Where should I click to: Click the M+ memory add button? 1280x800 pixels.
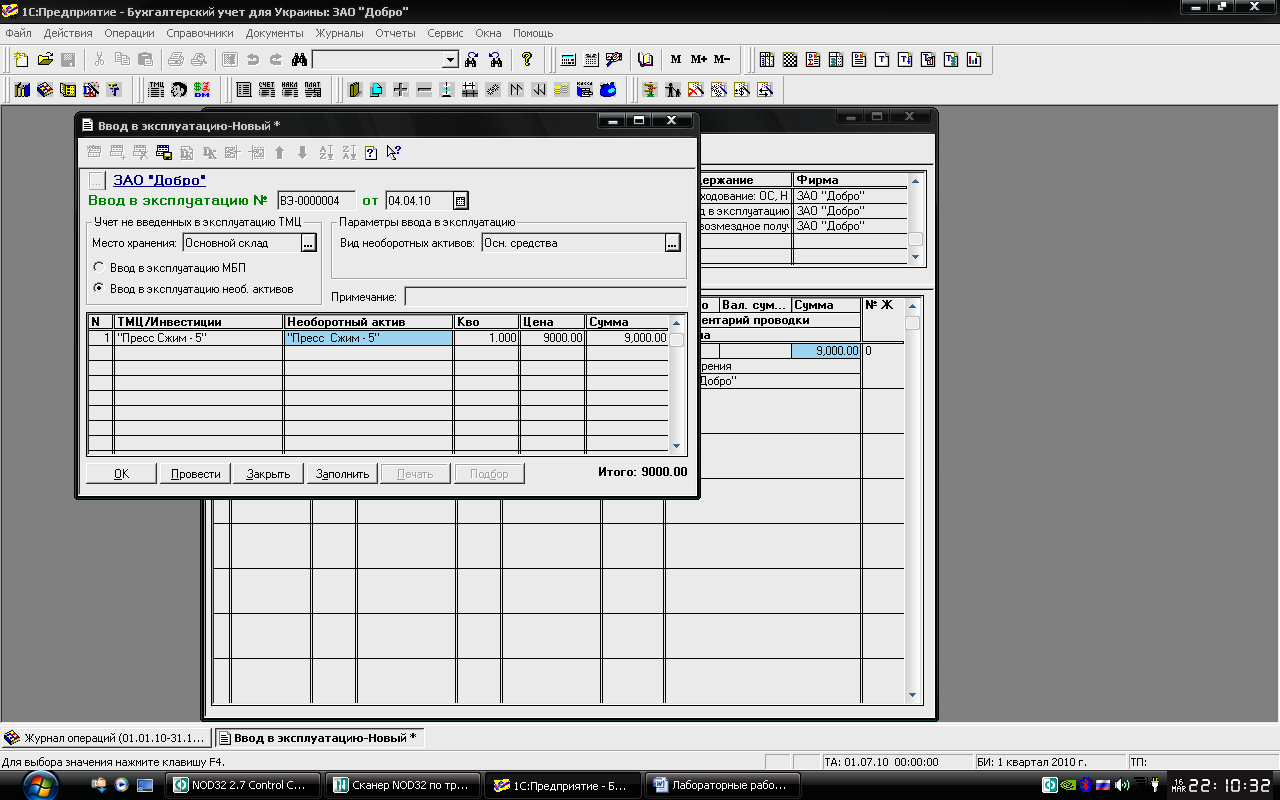pos(699,59)
